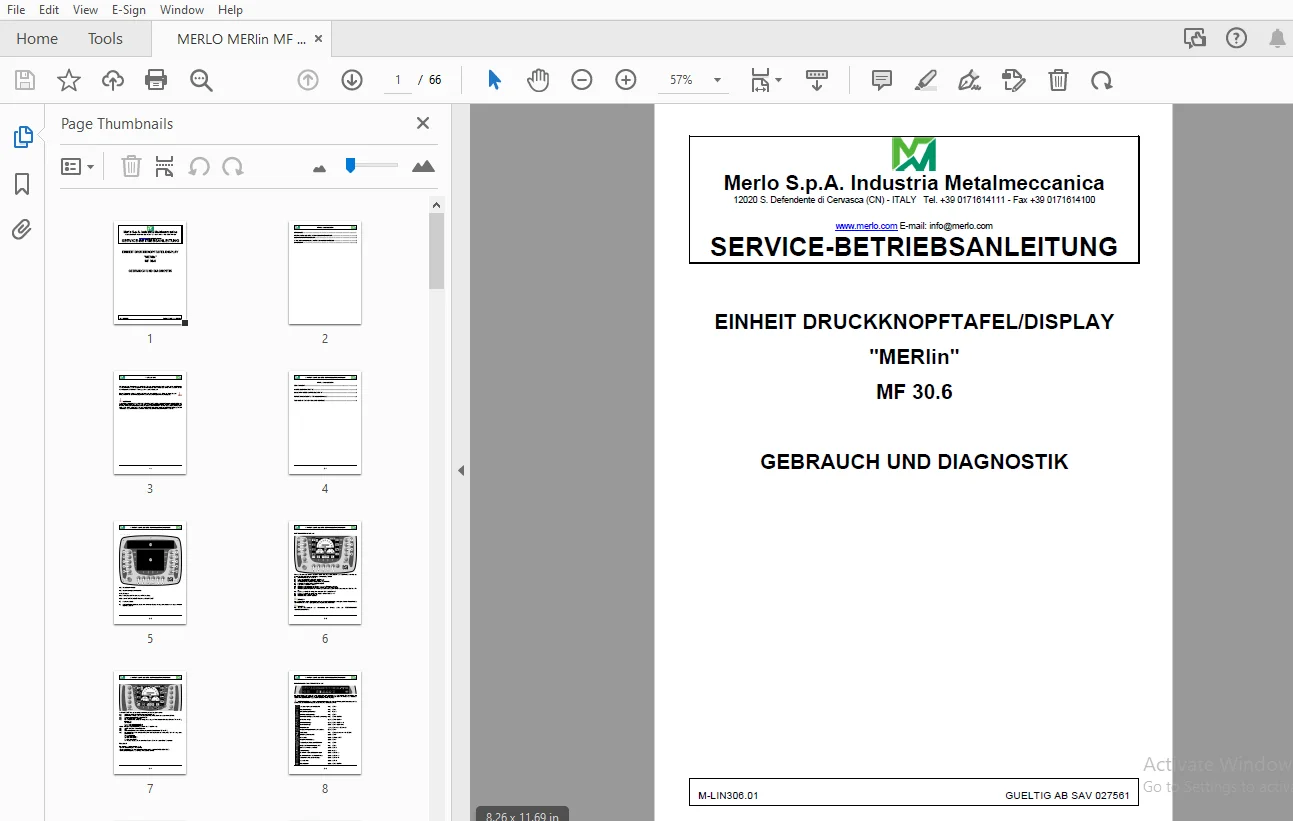Click the SERVICE-BETRIEBSANLEITUNG heading text

[914, 247]
